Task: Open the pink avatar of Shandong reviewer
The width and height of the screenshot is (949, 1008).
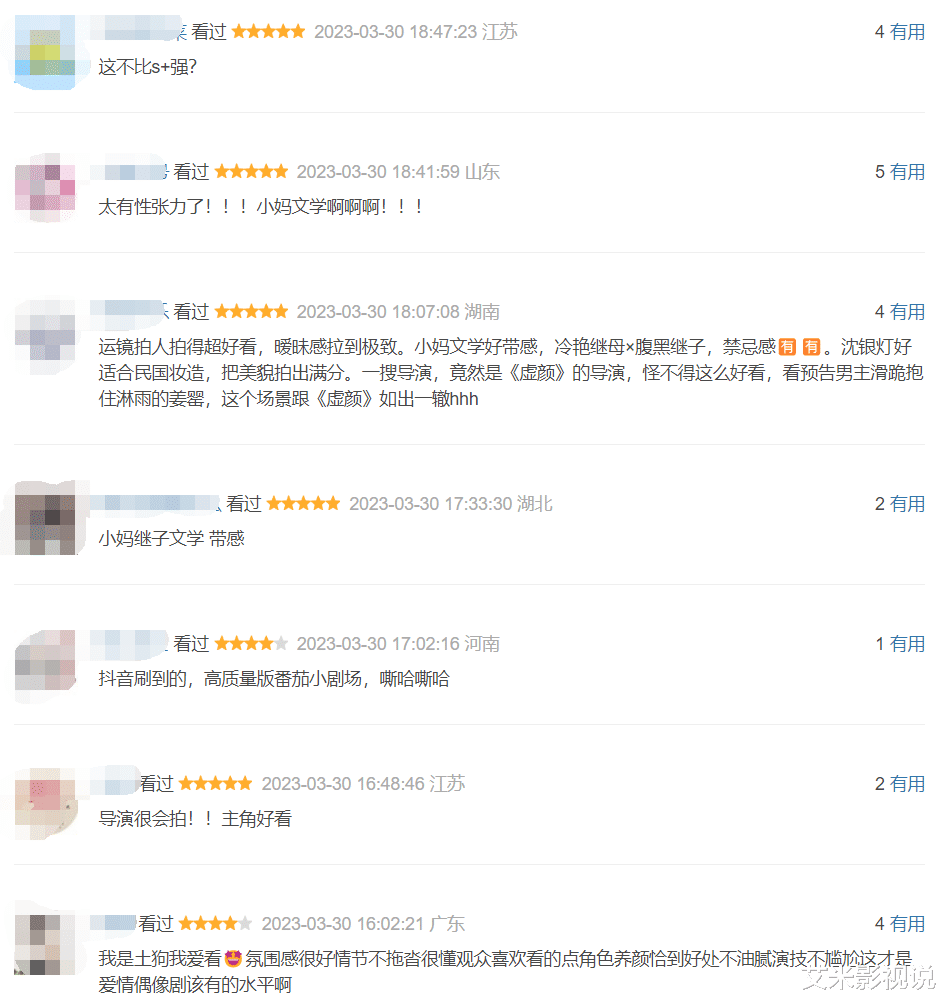Action: [x=45, y=188]
